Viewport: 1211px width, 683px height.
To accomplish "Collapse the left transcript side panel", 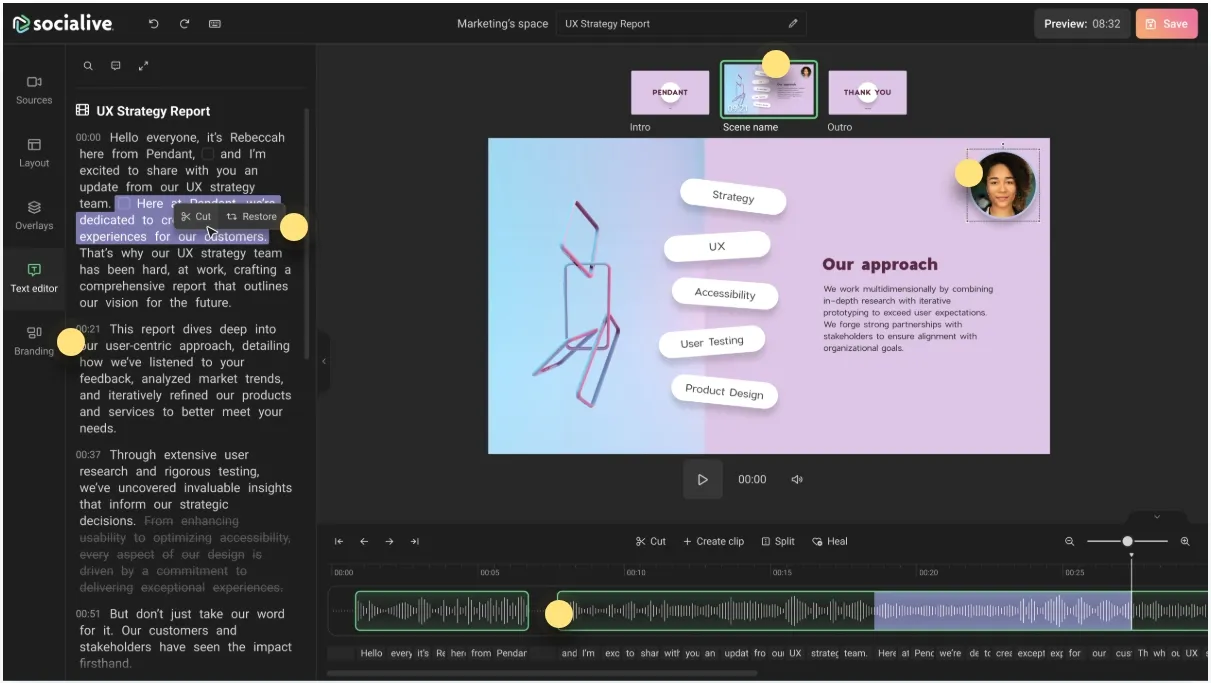I will click(323, 361).
